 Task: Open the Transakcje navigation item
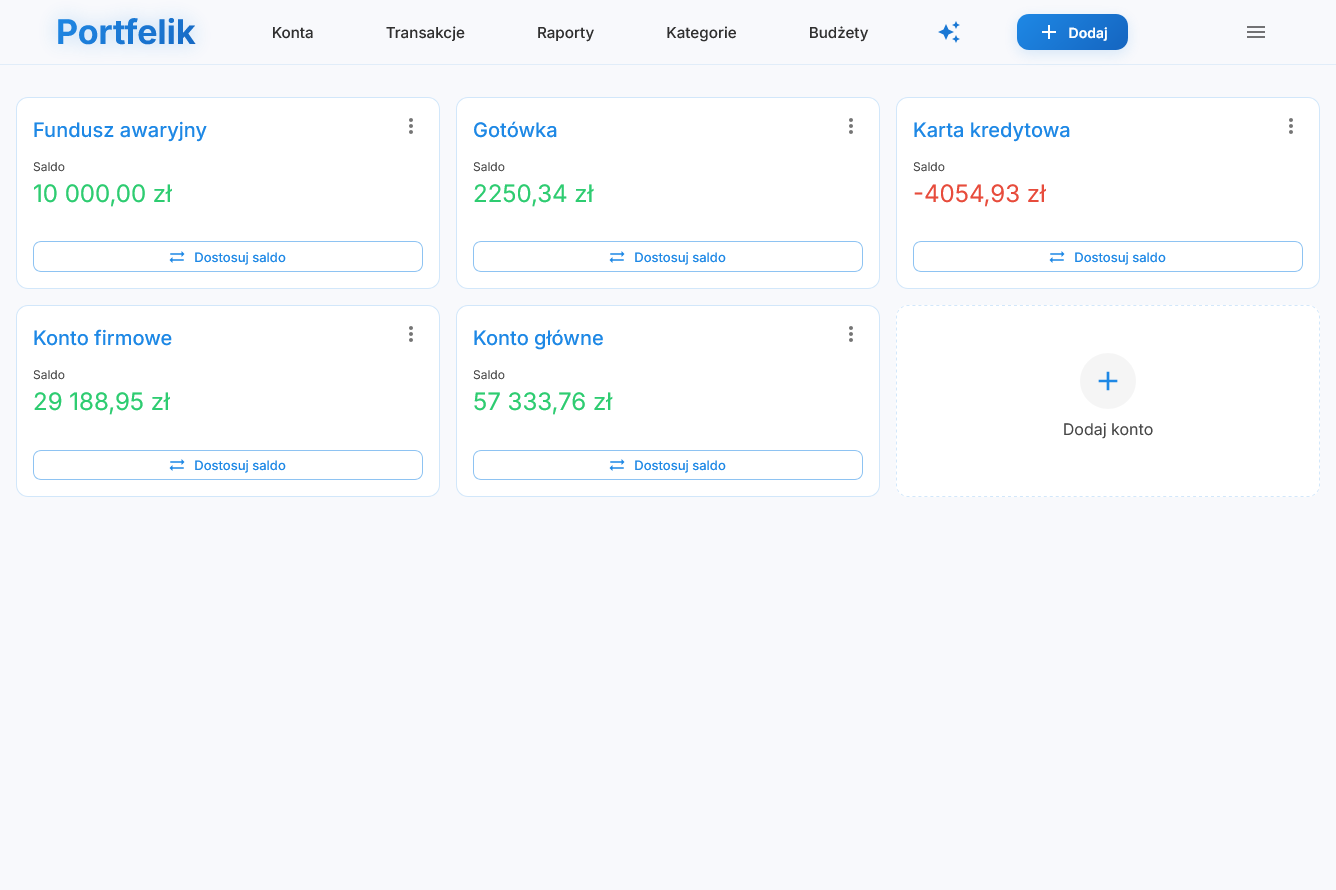(x=425, y=32)
